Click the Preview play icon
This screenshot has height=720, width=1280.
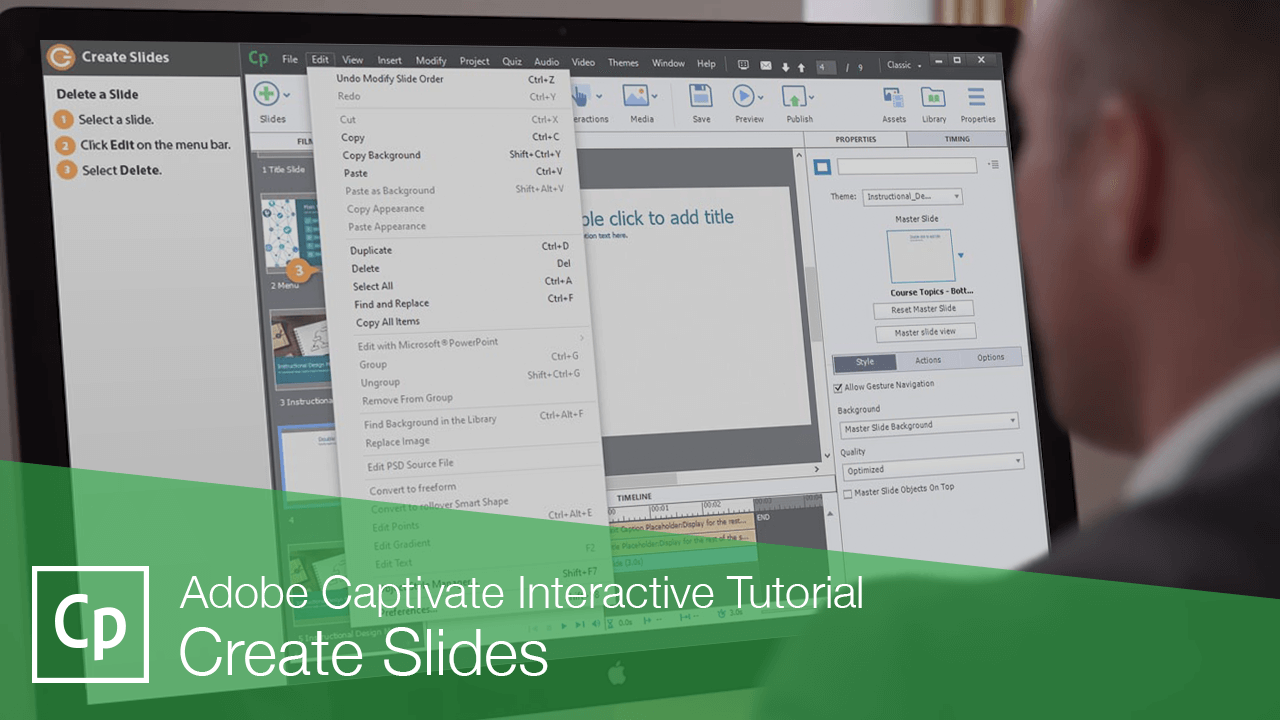point(744,96)
